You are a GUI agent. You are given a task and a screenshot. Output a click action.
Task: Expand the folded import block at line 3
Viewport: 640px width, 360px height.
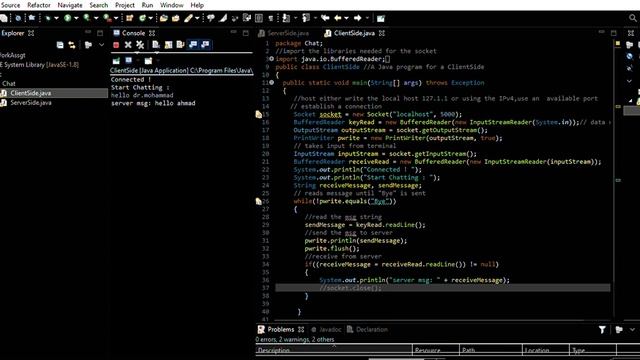point(271,59)
